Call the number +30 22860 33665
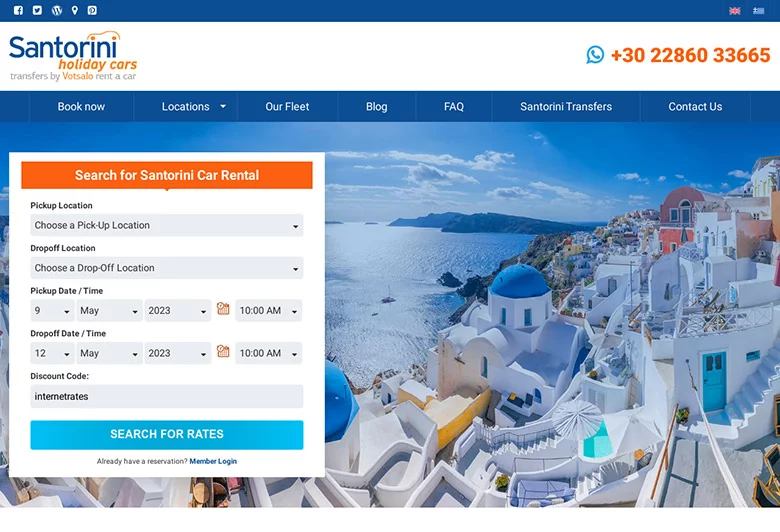 (x=690, y=55)
